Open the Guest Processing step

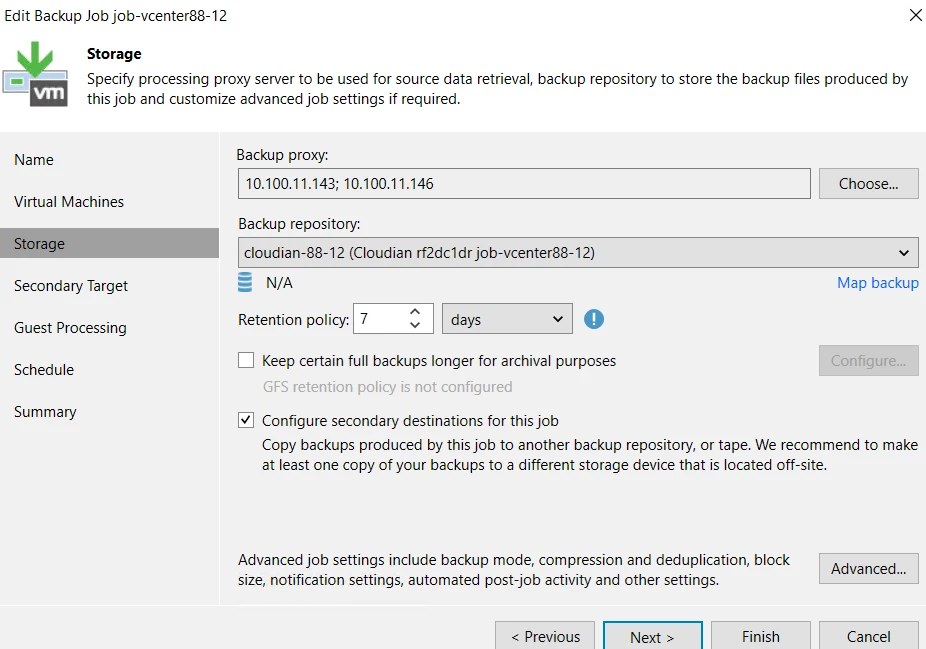(70, 328)
